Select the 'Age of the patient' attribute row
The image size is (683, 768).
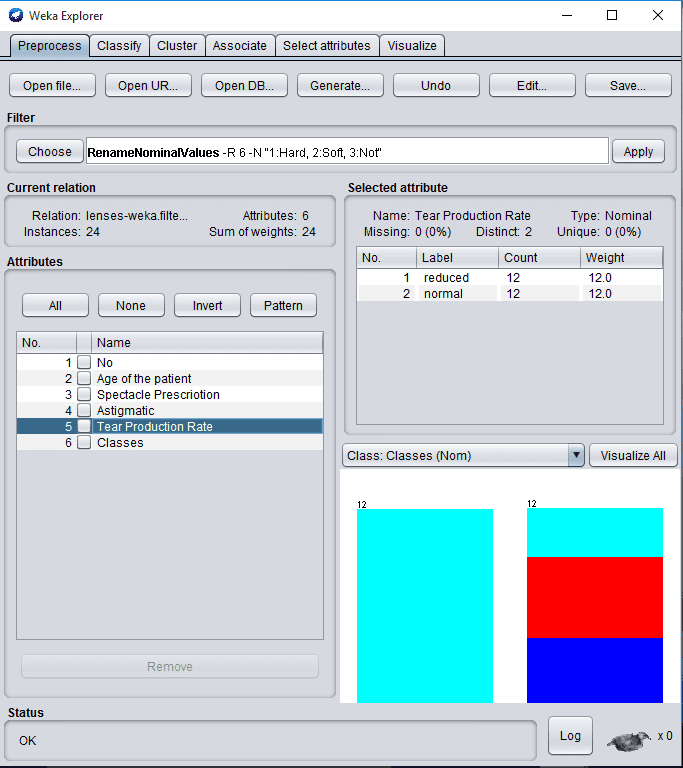point(170,379)
